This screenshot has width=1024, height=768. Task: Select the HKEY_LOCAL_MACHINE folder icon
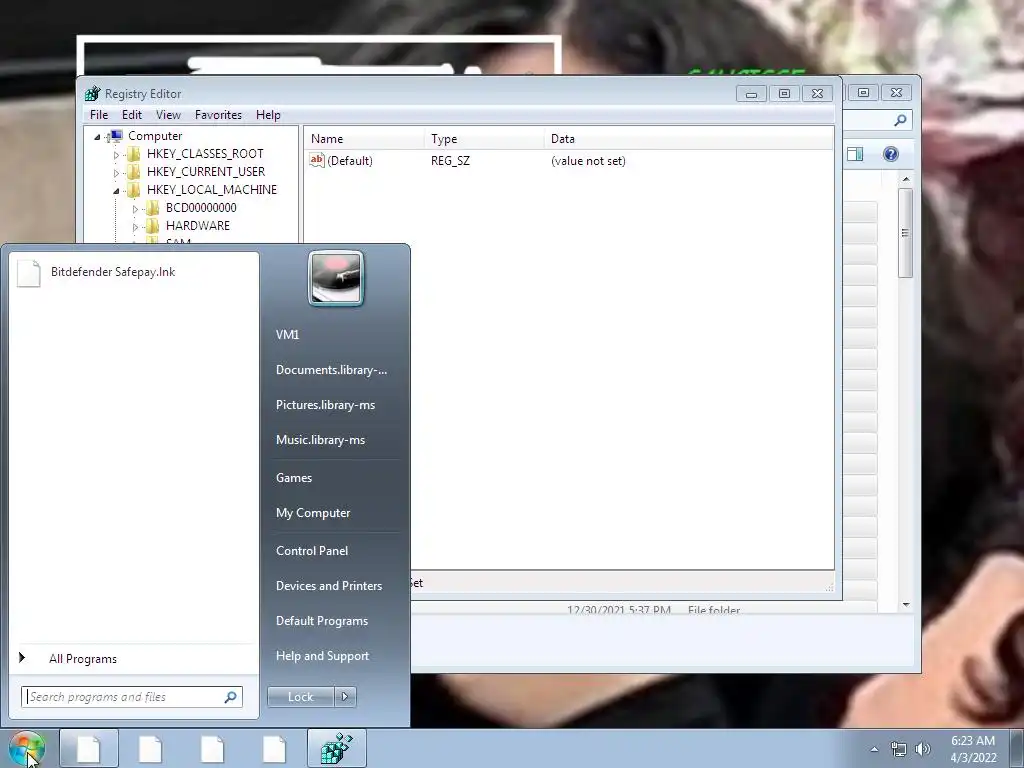point(134,190)
